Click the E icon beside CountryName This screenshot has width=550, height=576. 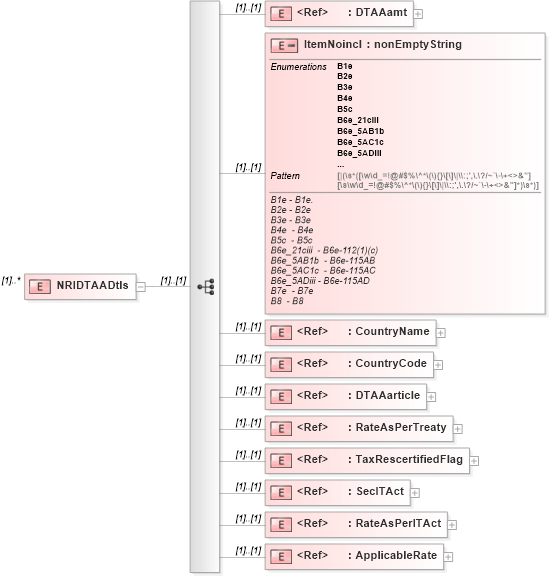(281, 333)
